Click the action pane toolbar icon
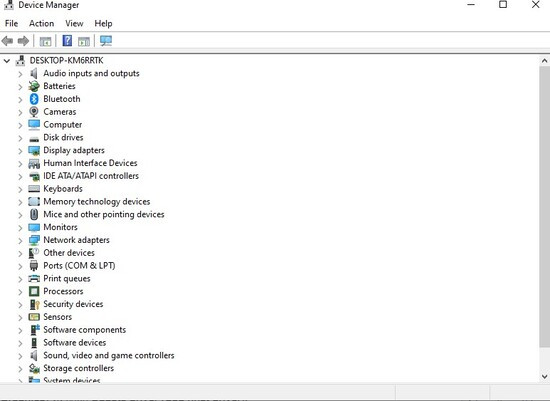 84,41
